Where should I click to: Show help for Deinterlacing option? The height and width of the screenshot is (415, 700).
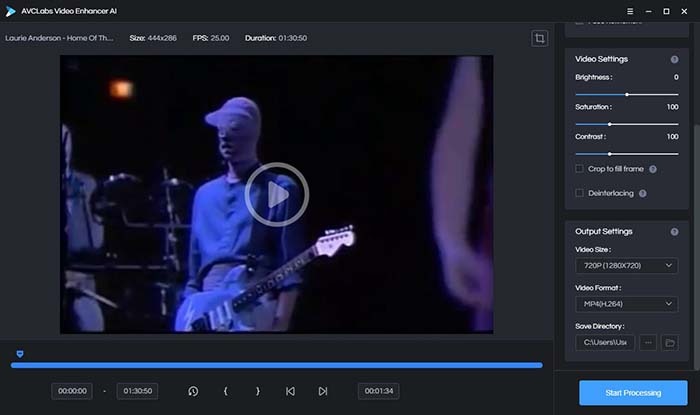tap(642, 193)
